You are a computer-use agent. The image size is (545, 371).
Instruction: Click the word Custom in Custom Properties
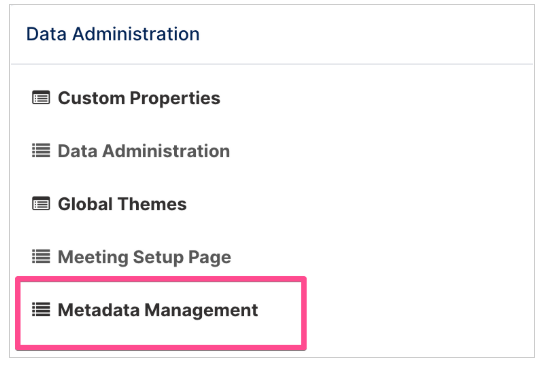click(x=91, y=98)
